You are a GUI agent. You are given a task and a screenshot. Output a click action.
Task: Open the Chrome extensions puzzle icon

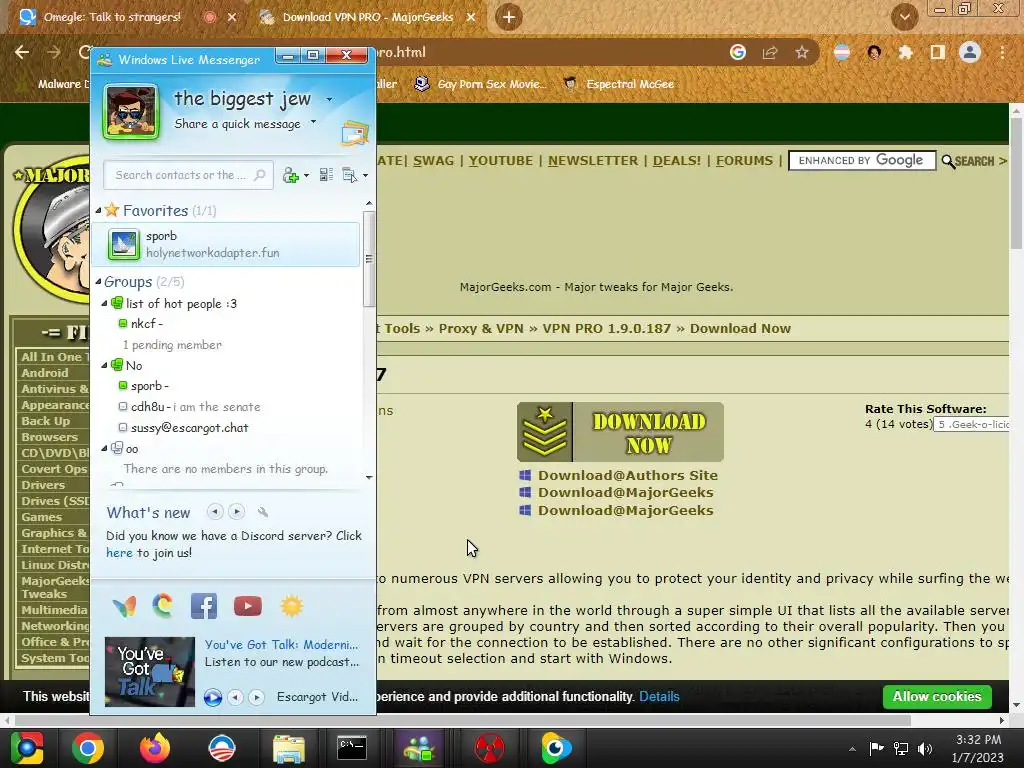(x=905, y=52)
